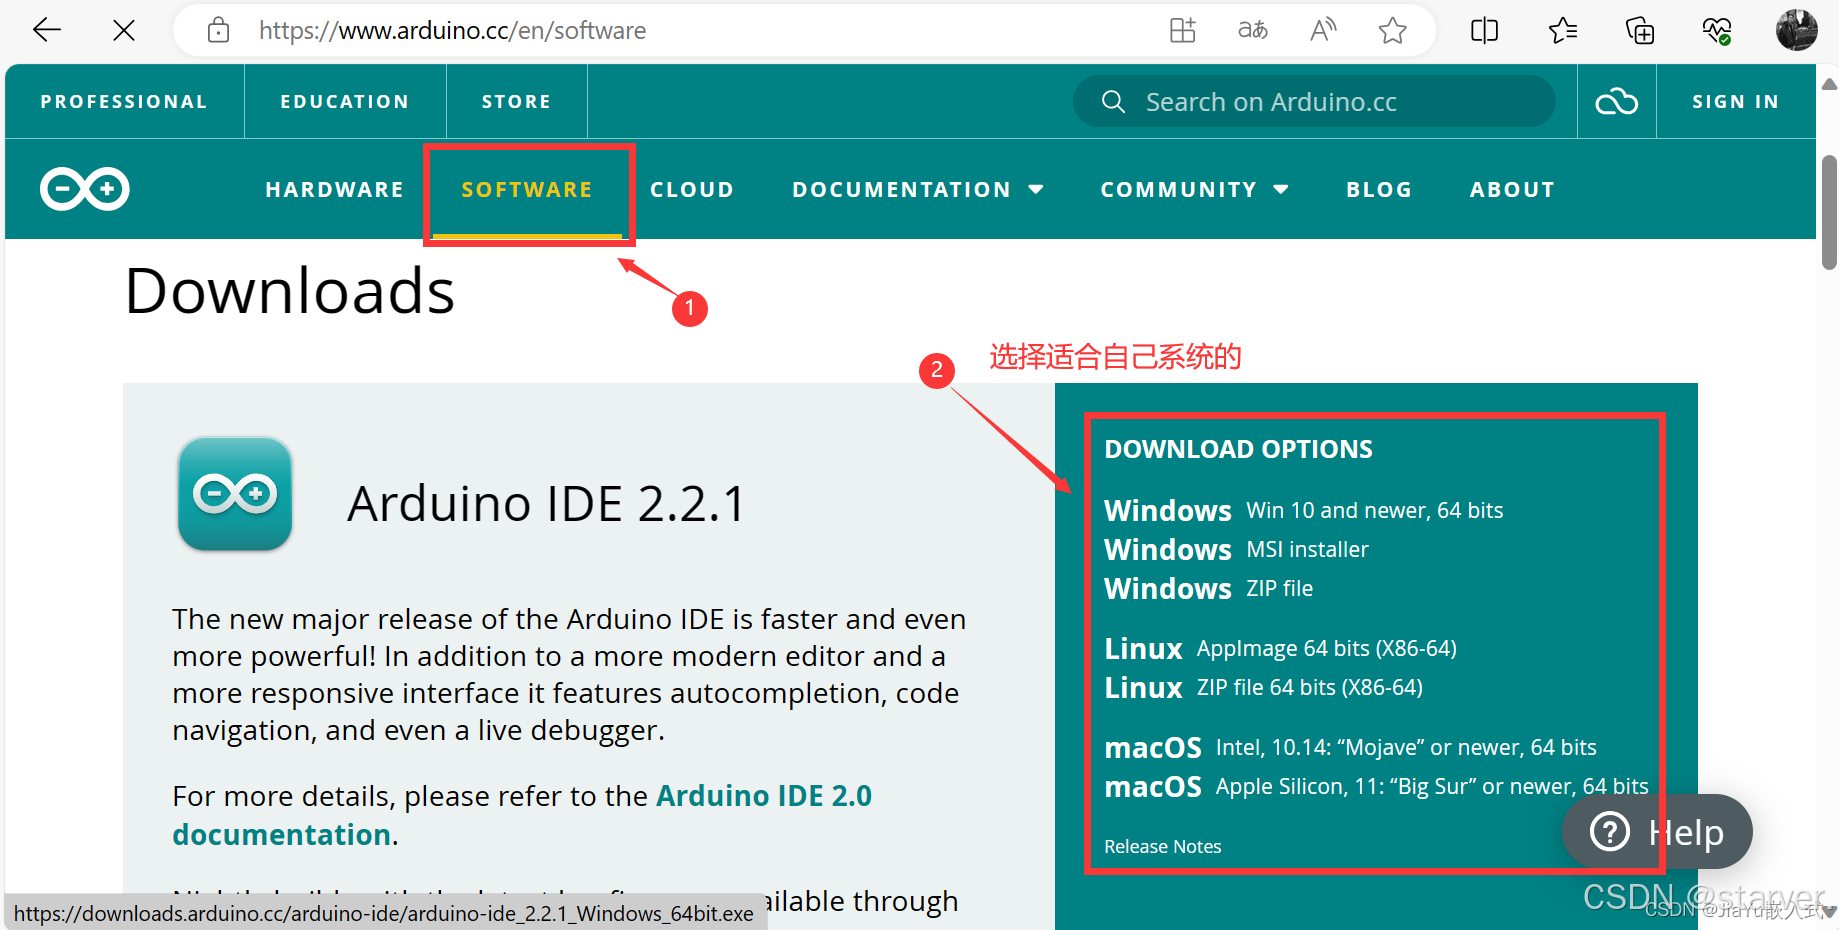Viewport: 1839px width, 930px height.
Task: Click the Arduino IDE 2.2.1 app icon
Action: click(x=235, y=493)
